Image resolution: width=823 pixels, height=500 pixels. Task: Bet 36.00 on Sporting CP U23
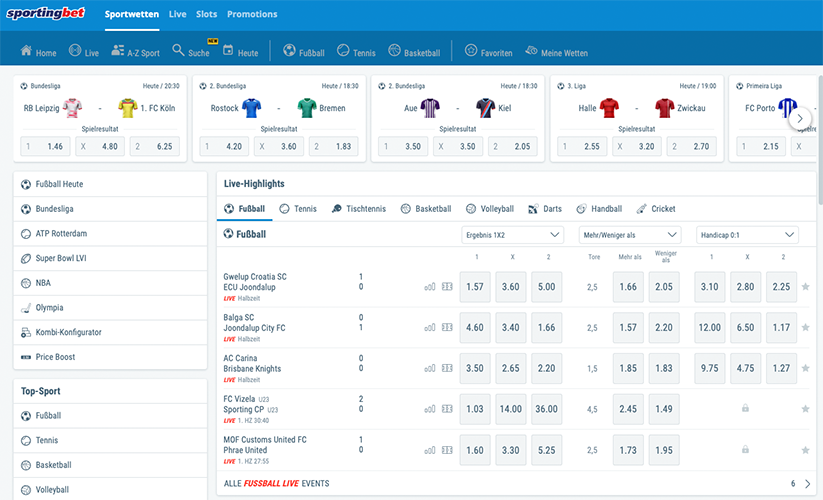(546, 409)
